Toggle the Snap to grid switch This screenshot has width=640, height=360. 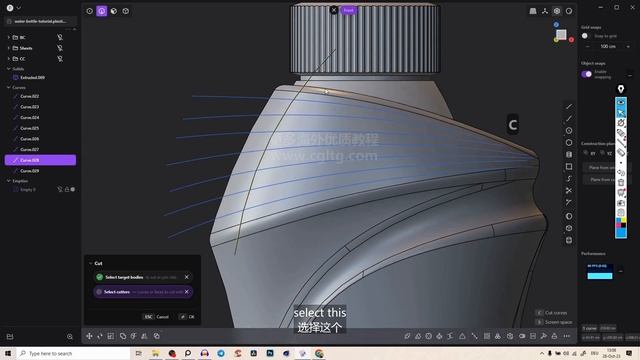click(x=586, y=36)
